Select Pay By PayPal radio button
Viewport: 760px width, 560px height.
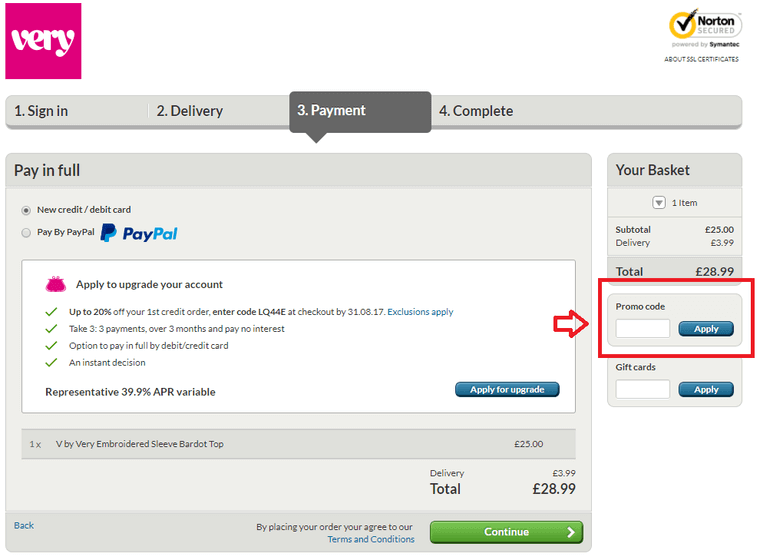click(x=26, y=233)
